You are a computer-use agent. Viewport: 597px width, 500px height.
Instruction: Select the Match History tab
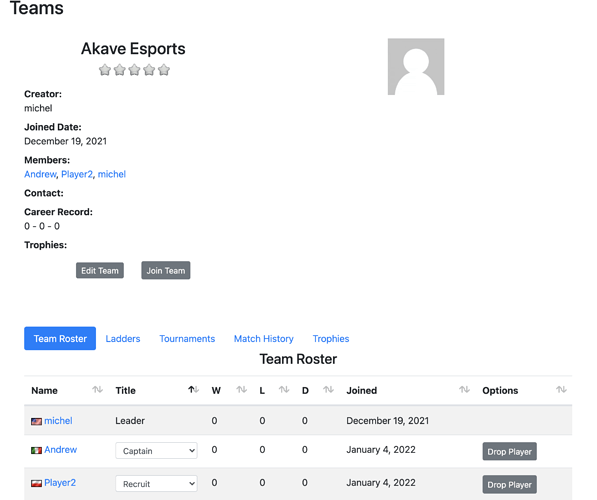tap(263, 339)
